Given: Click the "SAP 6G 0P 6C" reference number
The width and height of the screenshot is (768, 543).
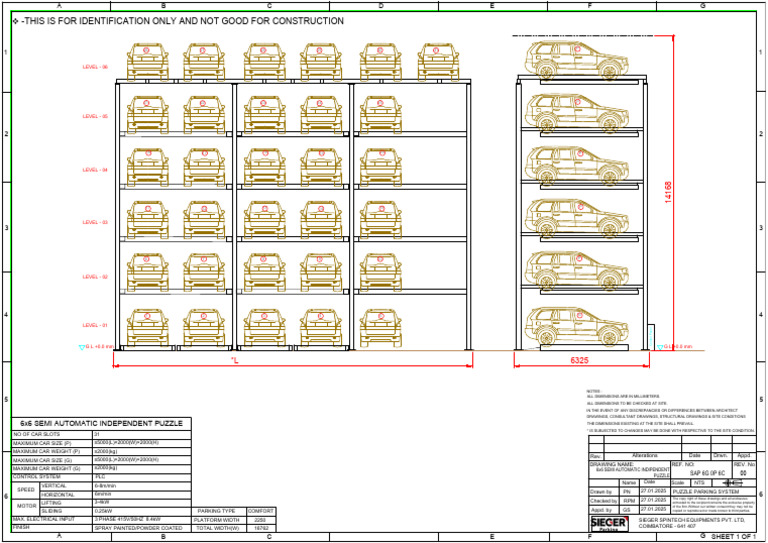Looking at the screenshot, I should click(x=707, y=473).
